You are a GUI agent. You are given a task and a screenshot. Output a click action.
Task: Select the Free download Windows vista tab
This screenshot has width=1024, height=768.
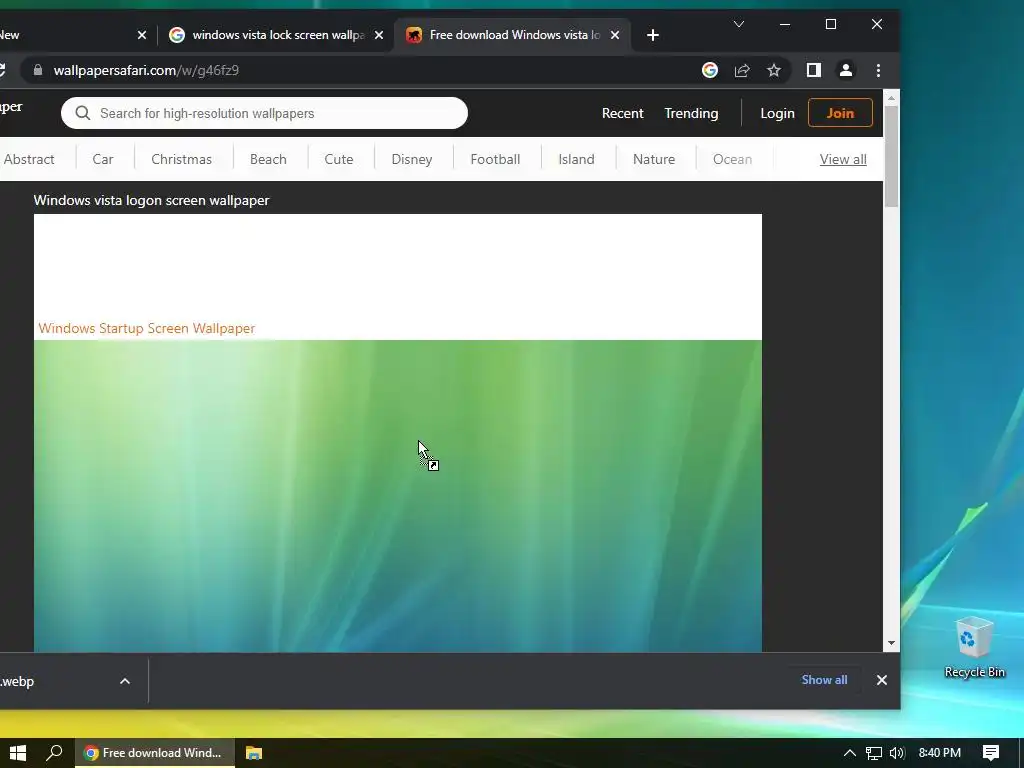[513, 35]
